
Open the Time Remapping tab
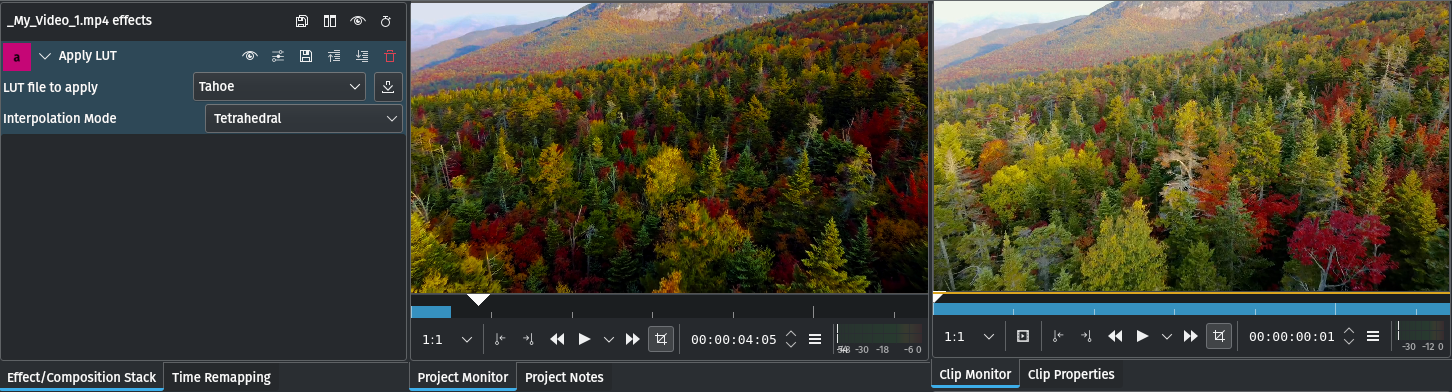[x=221, y=377]
